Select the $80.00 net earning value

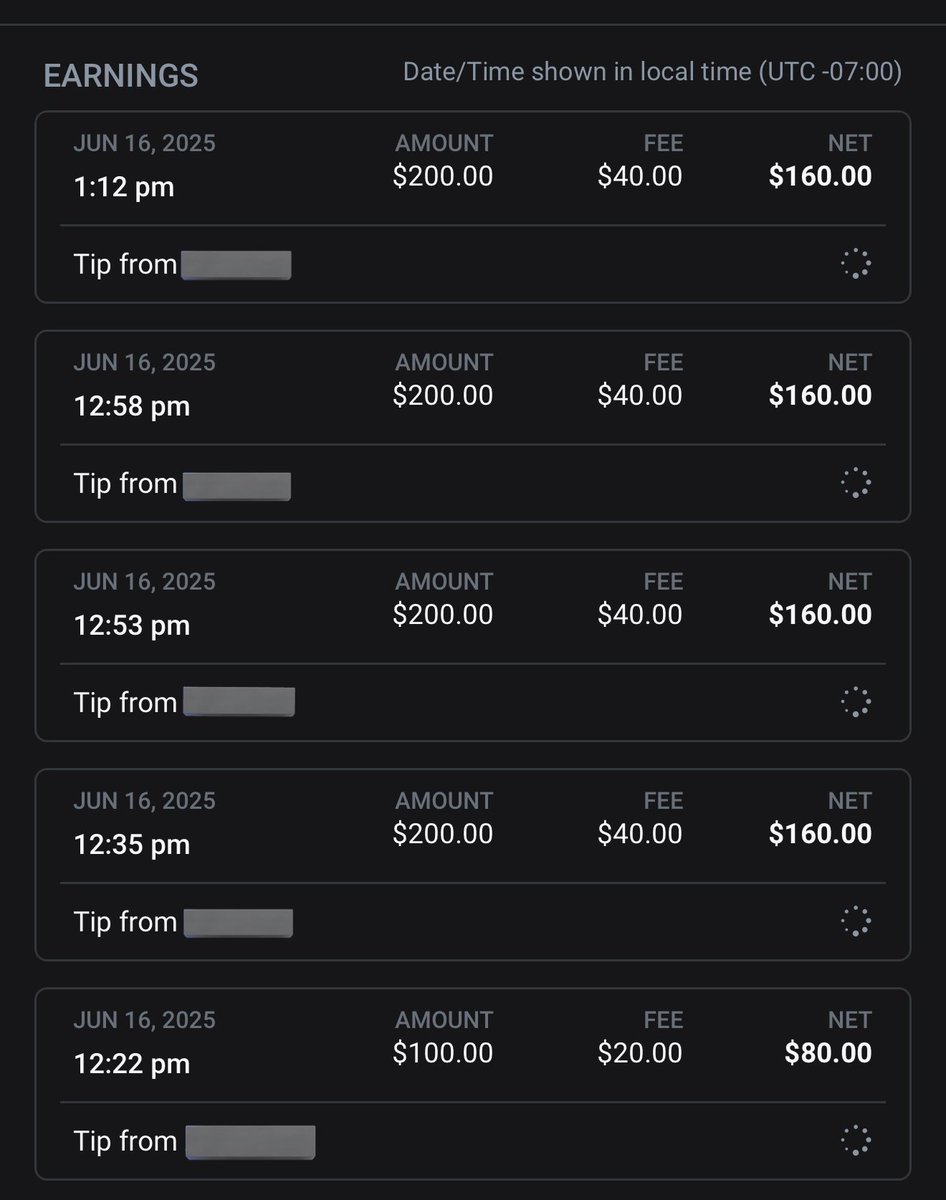click(x=828, y=1053)
